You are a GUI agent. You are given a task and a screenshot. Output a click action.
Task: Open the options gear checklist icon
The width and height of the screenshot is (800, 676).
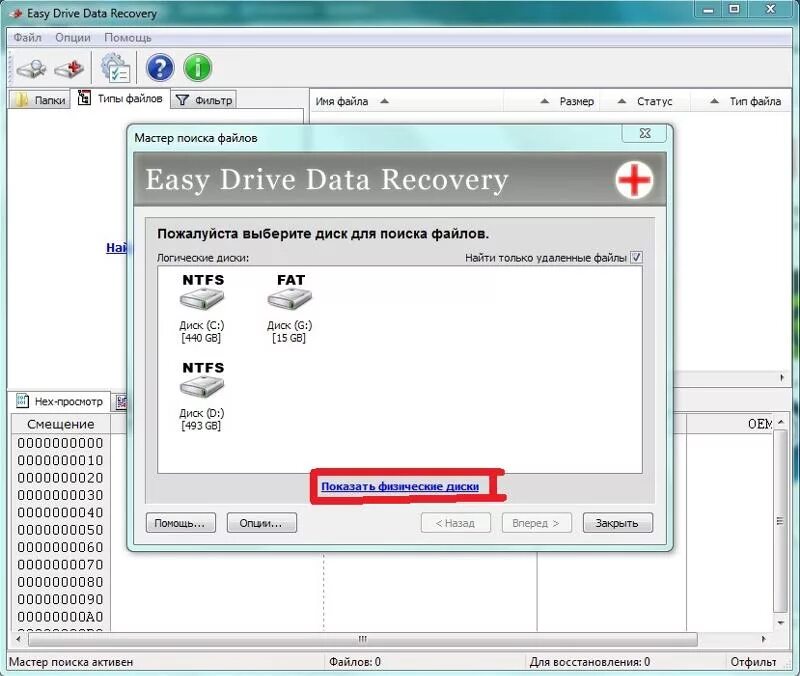tap(115, 68)
